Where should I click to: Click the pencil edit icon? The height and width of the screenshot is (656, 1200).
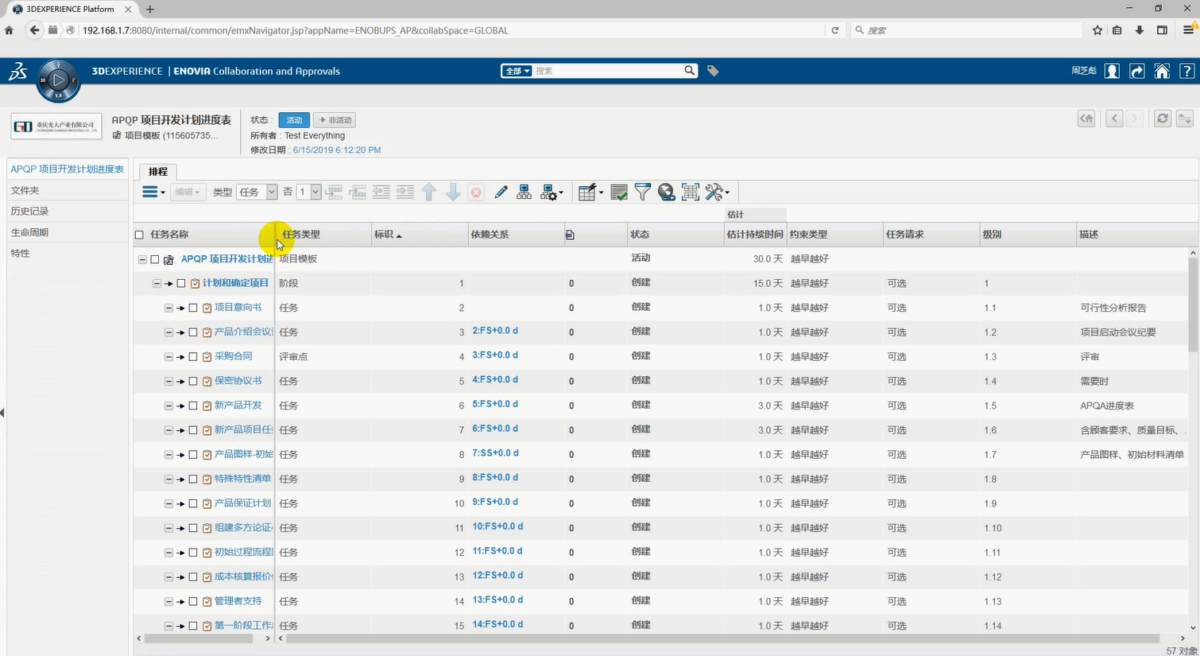coord(501,192)
